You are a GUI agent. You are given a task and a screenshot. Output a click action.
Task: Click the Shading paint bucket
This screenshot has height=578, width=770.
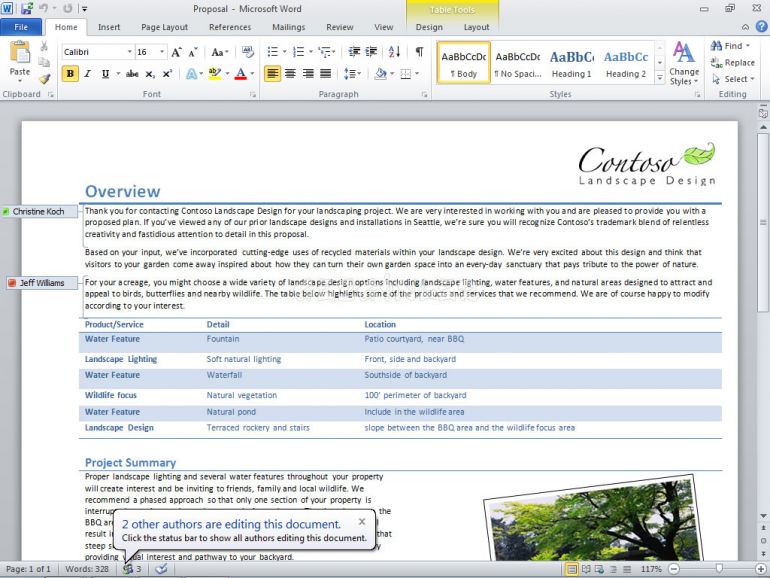click(381, 74)
